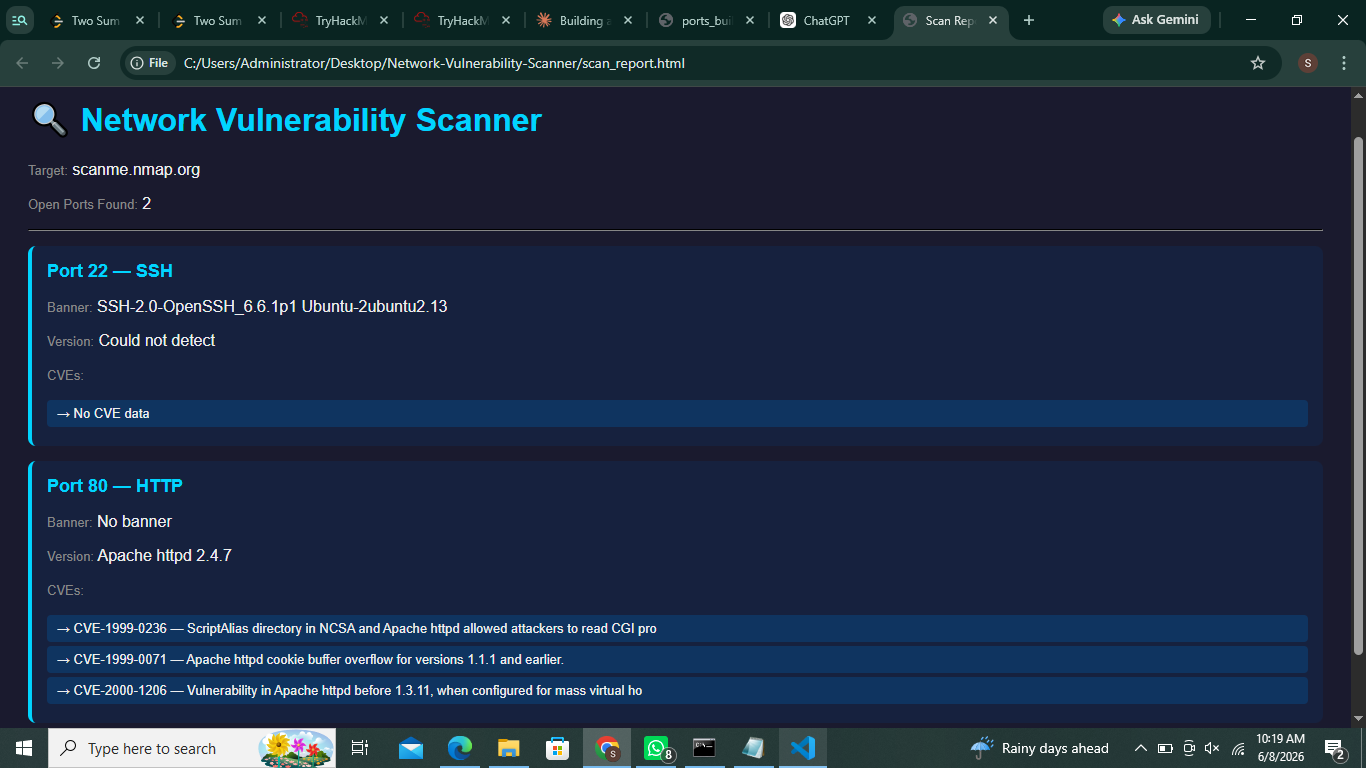
Task: Open the network status icon
Action: tap(1238, 748)
